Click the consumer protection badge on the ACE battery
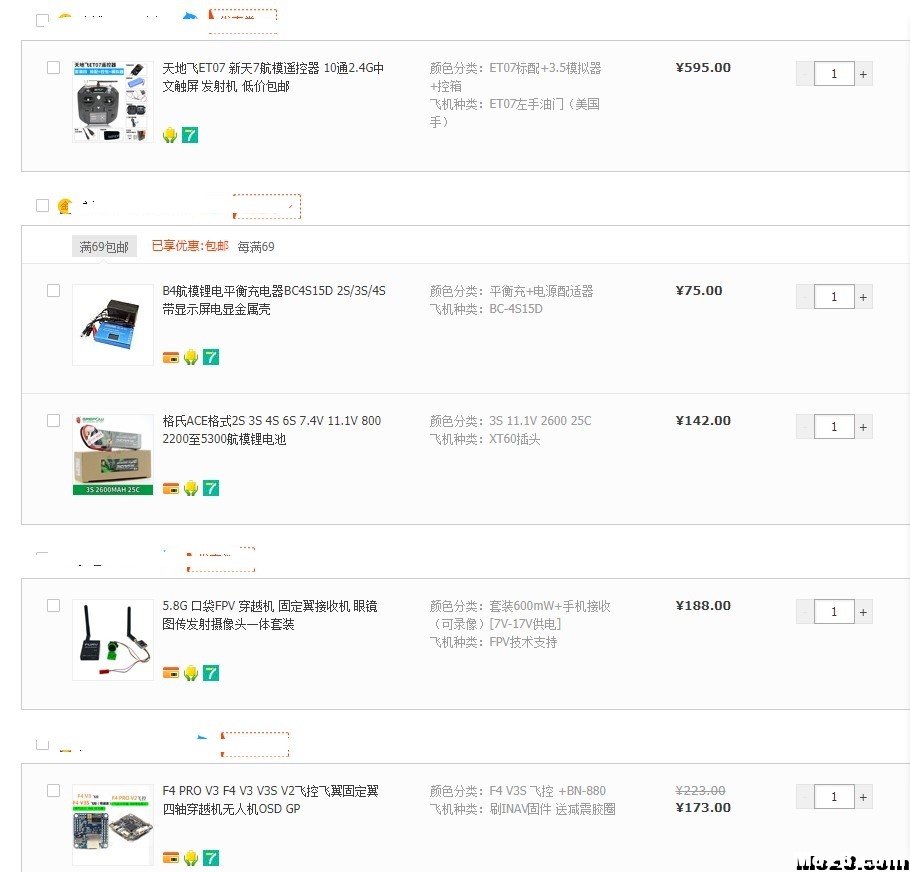Image resolution: width=910 pixels, height=872 pixels. point(190,488)
